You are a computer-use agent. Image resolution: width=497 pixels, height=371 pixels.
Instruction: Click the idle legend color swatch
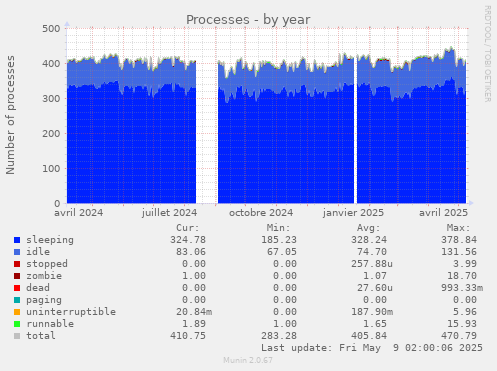point(17,252)
